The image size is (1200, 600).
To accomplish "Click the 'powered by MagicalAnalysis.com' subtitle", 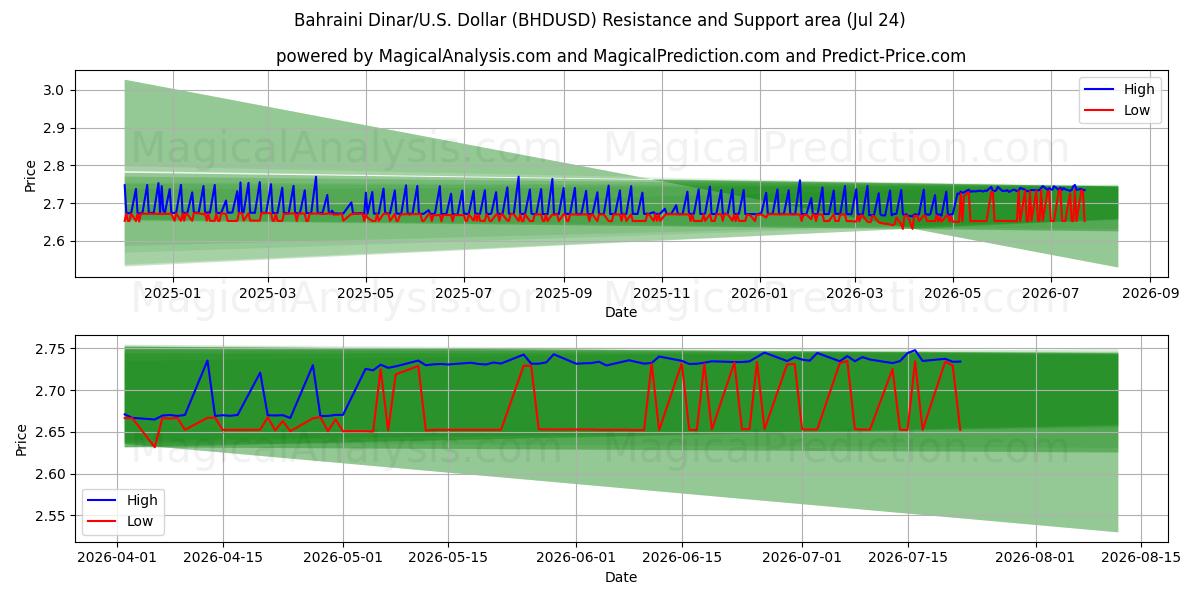I will [621, 56].
